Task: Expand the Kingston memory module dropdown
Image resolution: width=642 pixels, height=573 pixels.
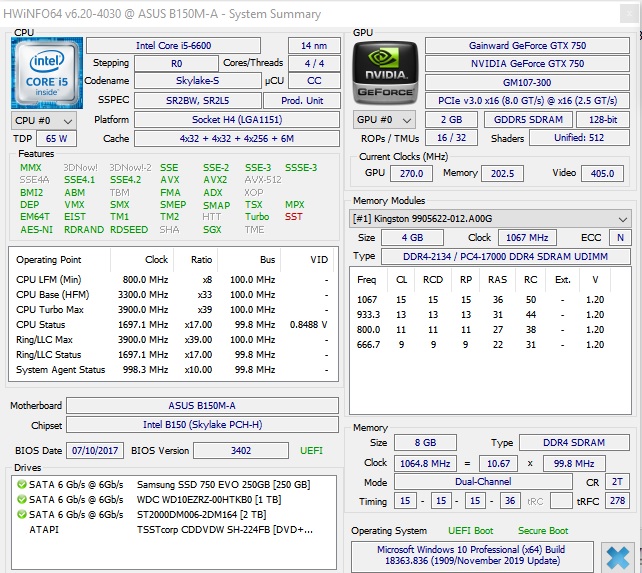Action: click(490, 219)
